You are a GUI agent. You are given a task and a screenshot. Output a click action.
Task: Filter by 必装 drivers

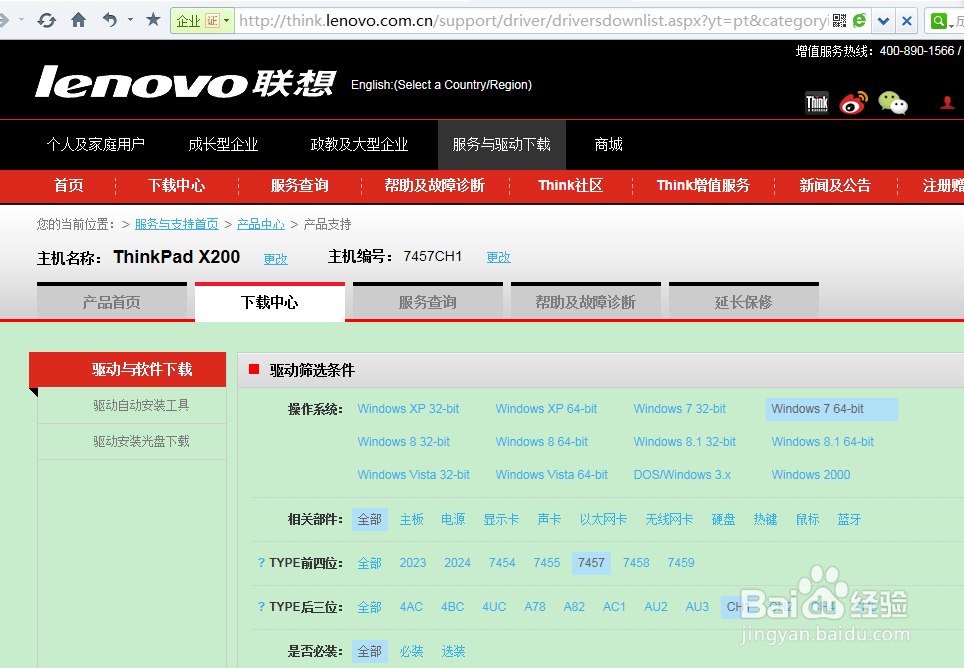point(412,651)
